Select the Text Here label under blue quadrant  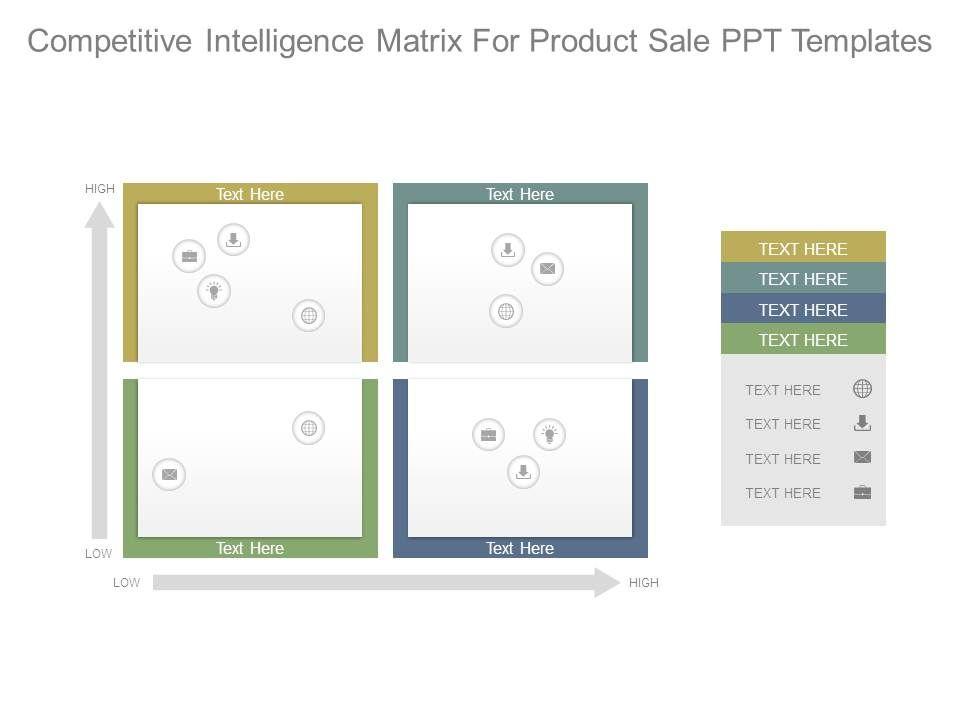pyautogui.click(x=520, y=548)
